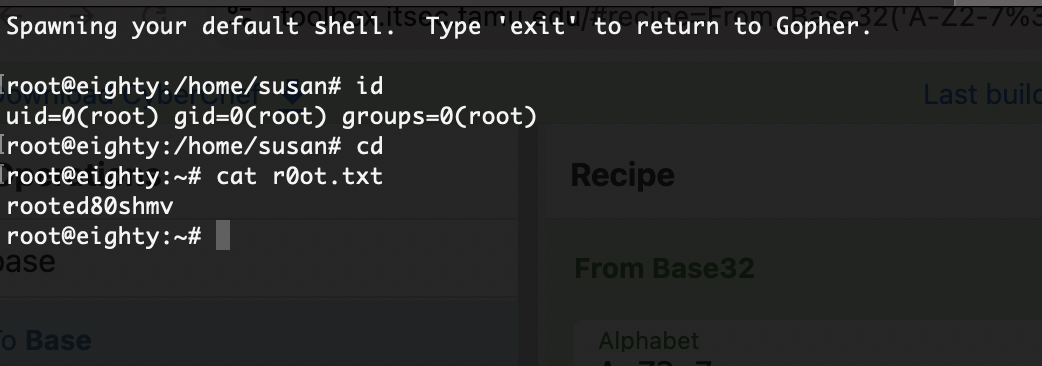Click the divider between the Operations and Recipe panes
The image size is (1042, 366).
(x=532, y=247)
